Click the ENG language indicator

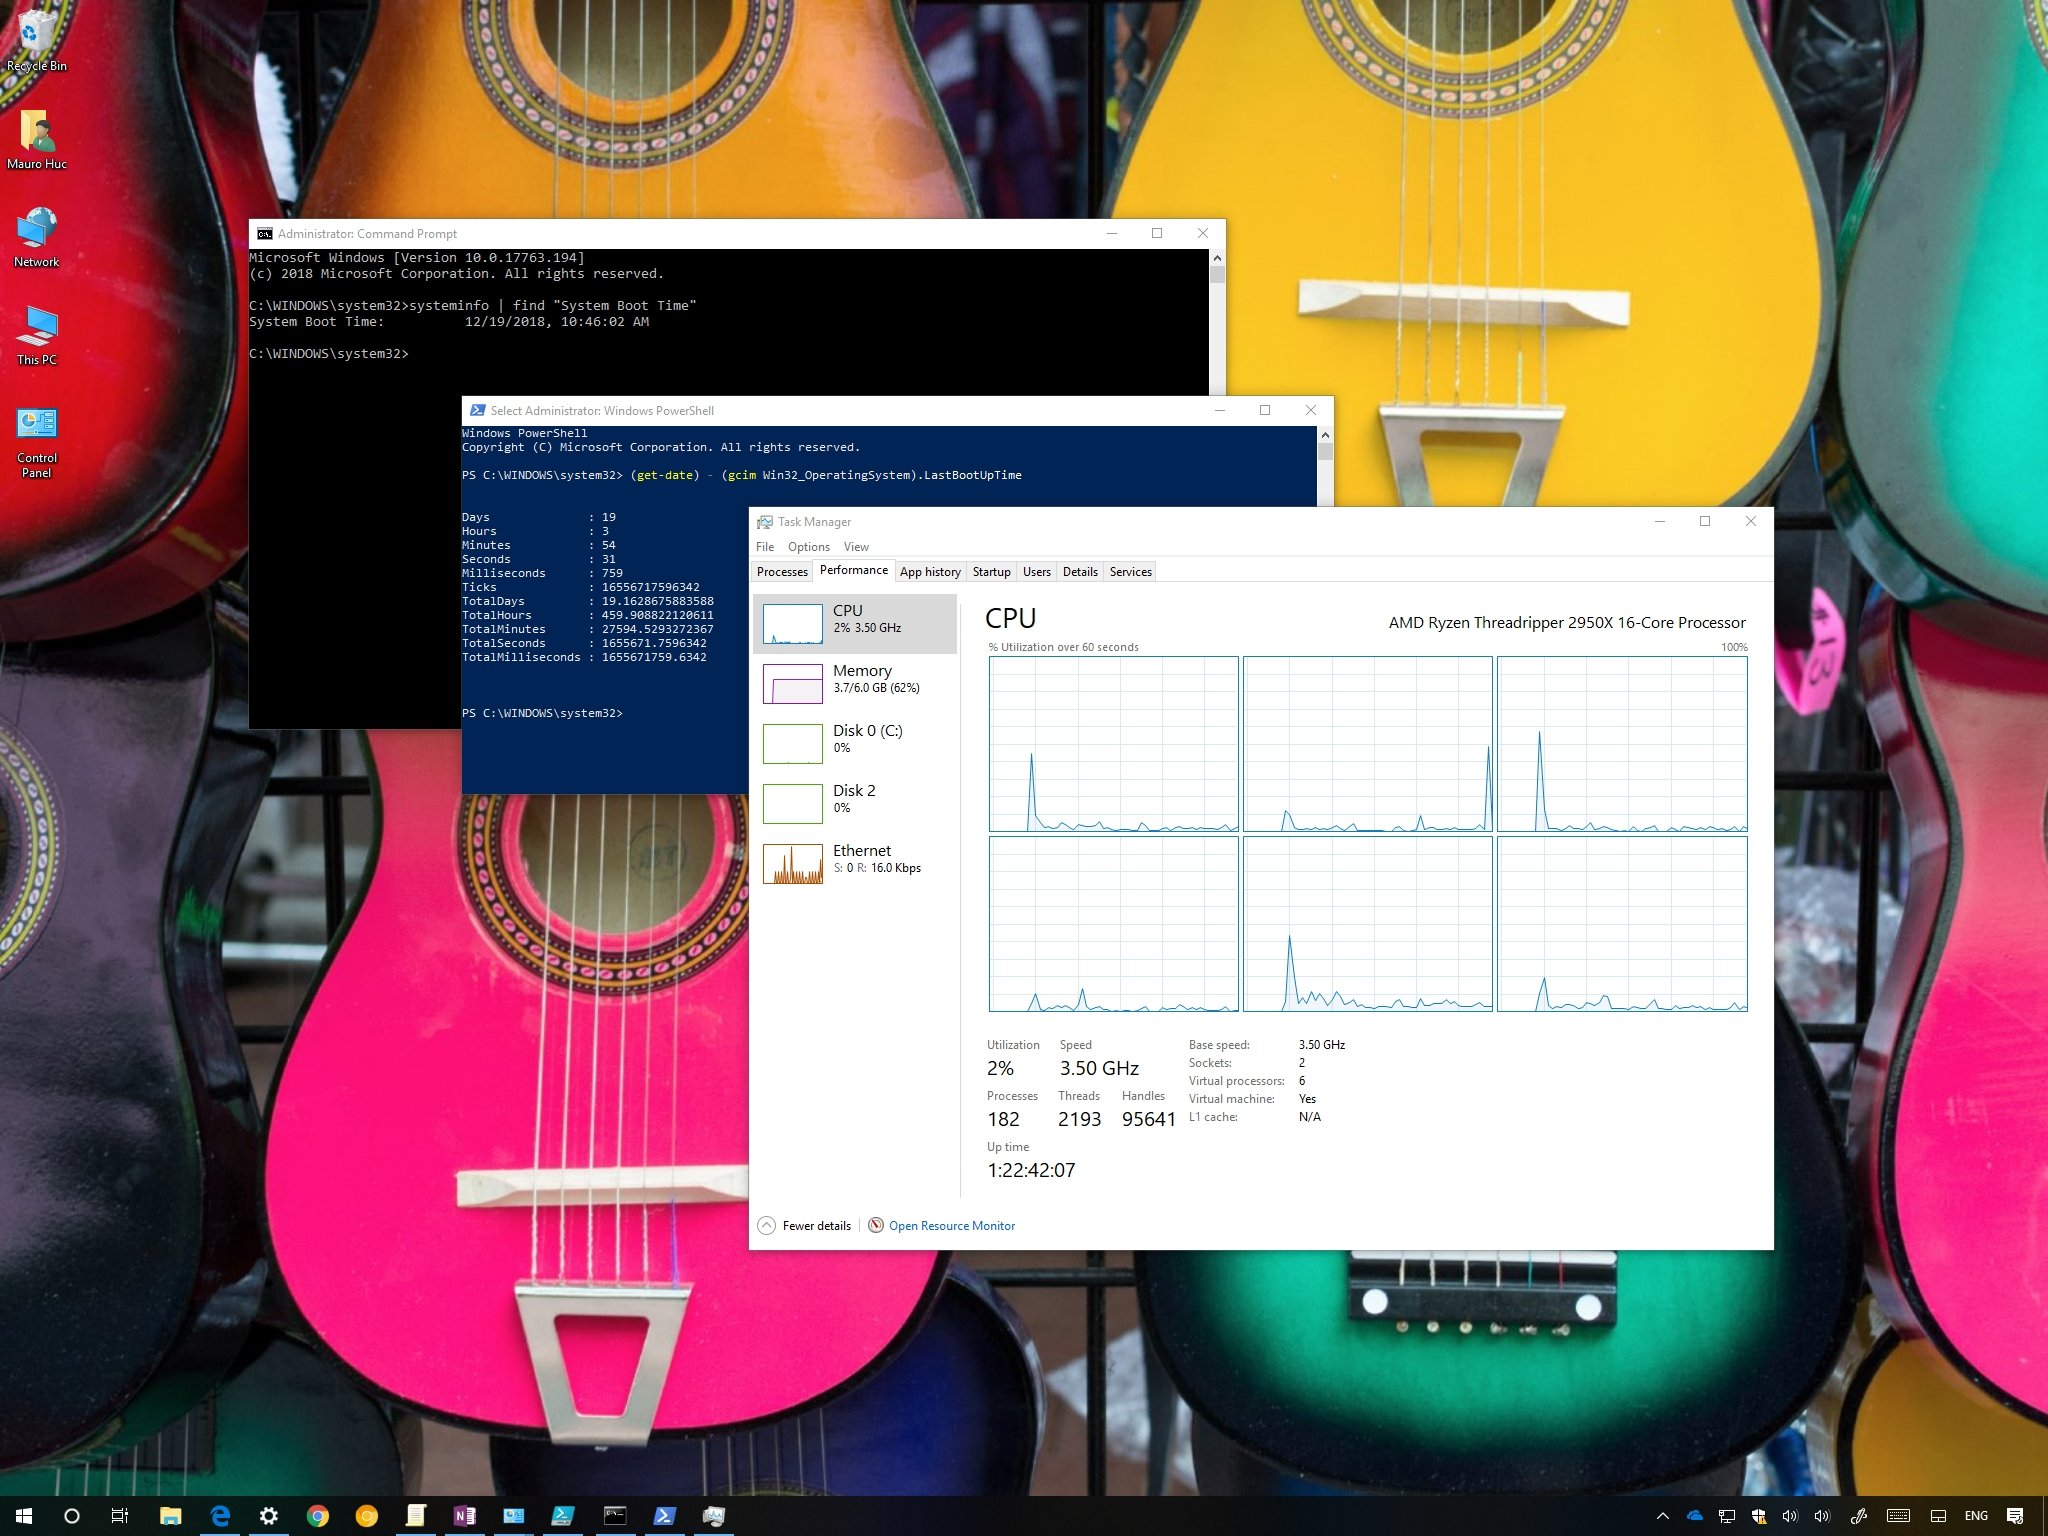[1976, 1516]
